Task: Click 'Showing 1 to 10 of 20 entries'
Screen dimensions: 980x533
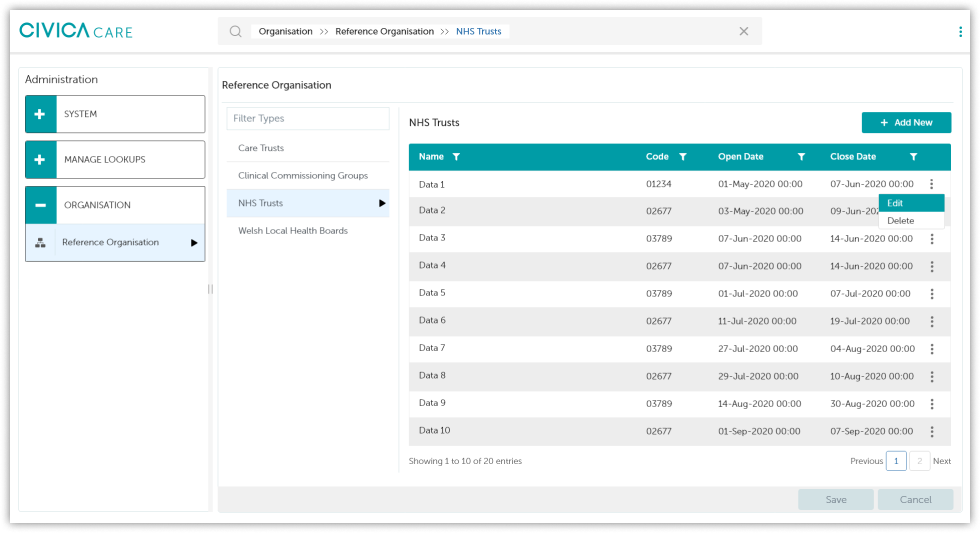Action: coord(465,461)
